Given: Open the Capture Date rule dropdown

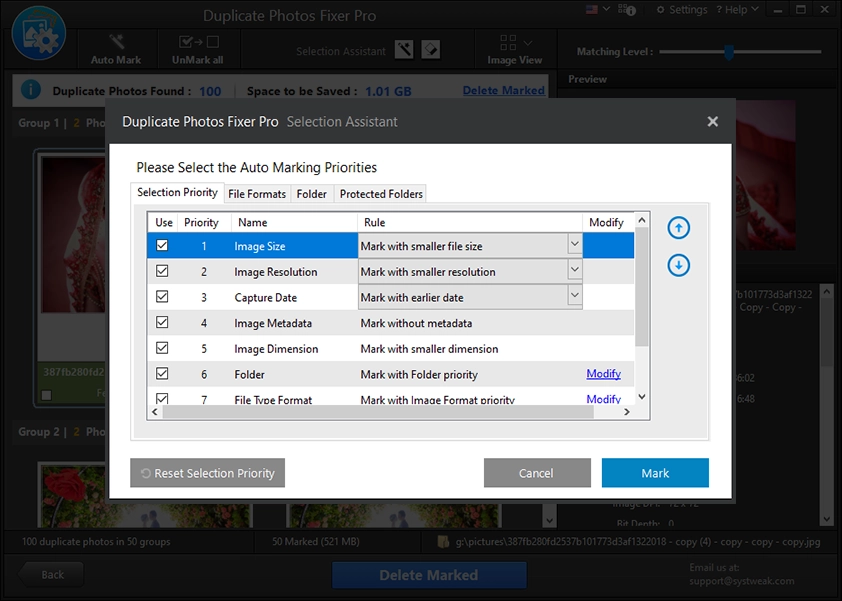Looking at the screenshot, I should [x=575, y=295].
